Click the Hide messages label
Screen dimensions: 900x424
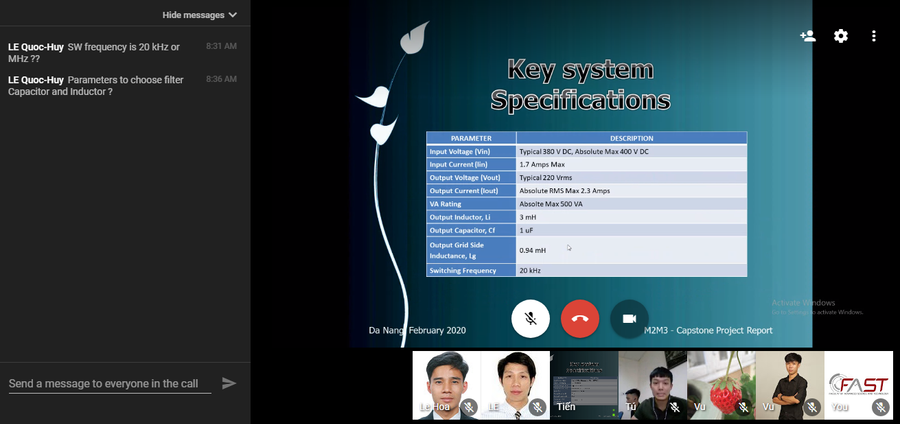tap(193, 15)
